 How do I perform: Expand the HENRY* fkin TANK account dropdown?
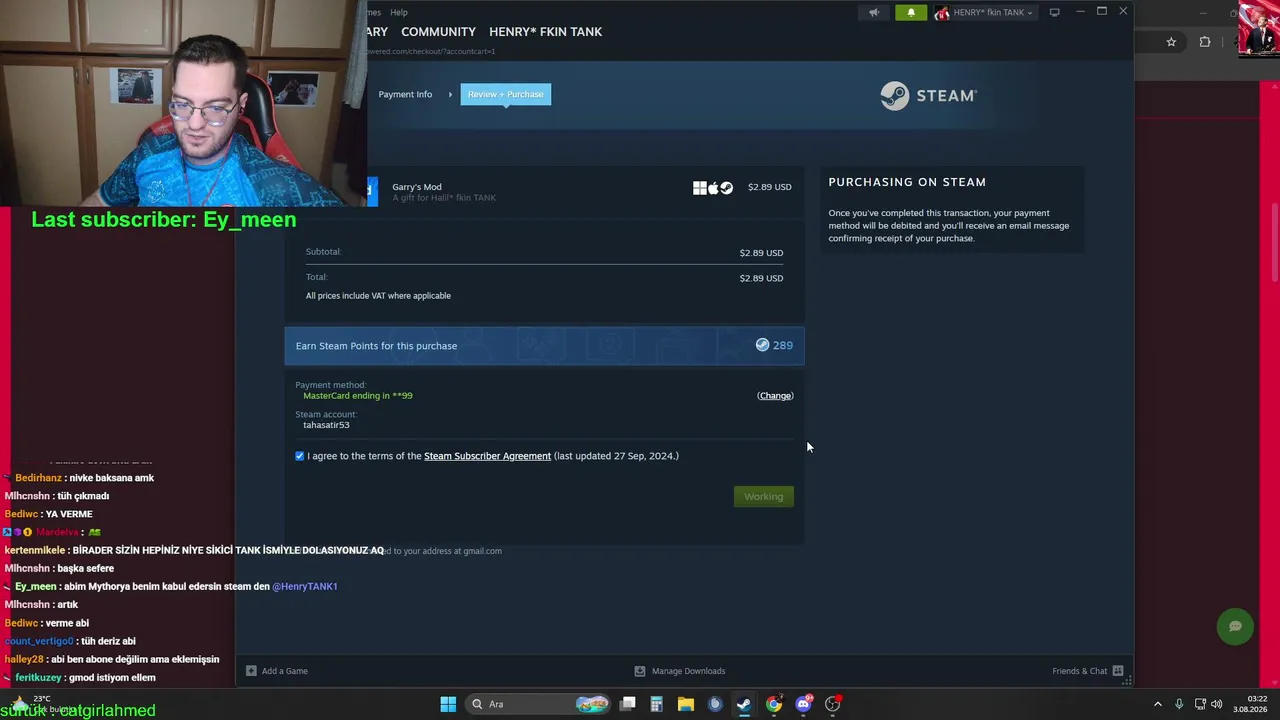pyautogui.click(x=991, y=12)
